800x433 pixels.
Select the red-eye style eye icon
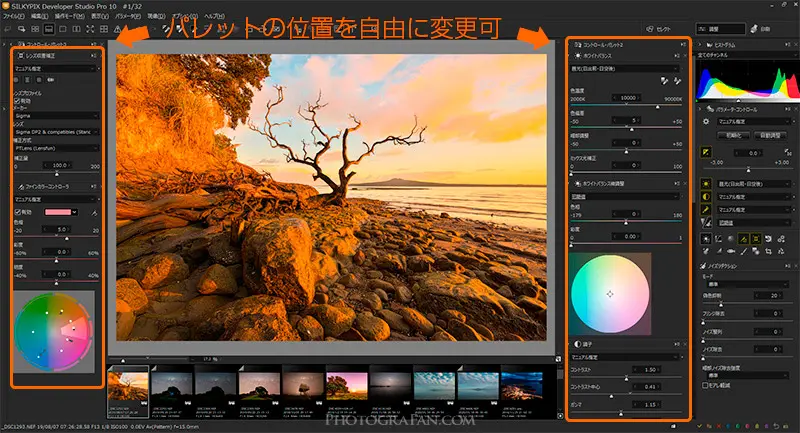pyautogui.click(x=731, y=251)
